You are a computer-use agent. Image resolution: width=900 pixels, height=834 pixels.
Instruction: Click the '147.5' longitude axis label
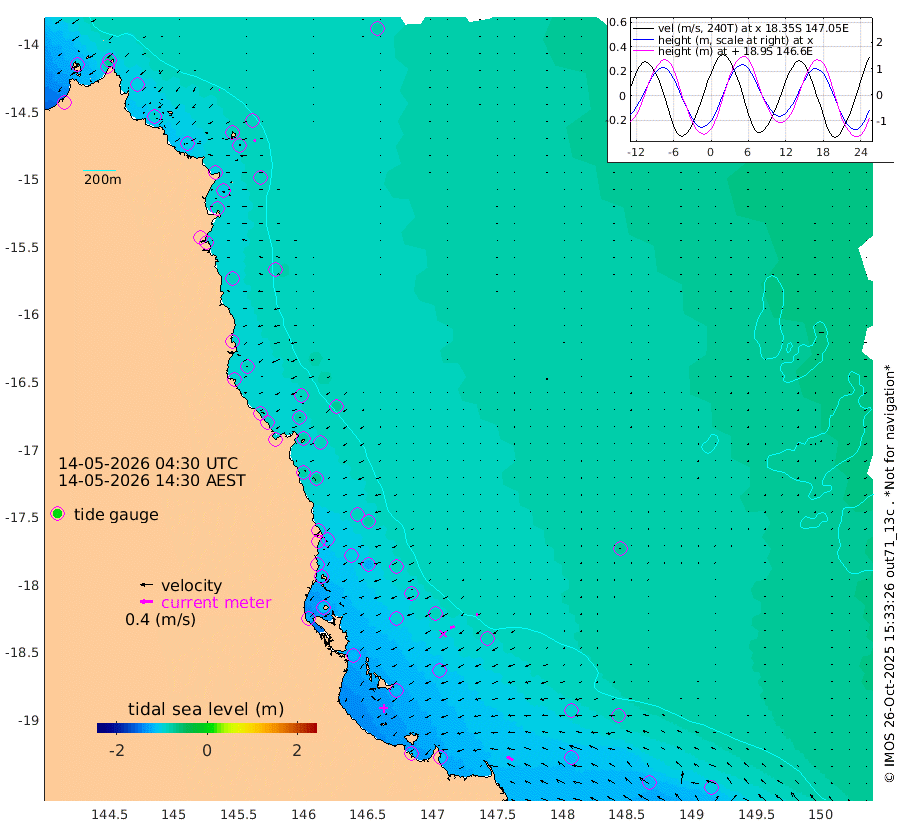click(x=498, y=814)
